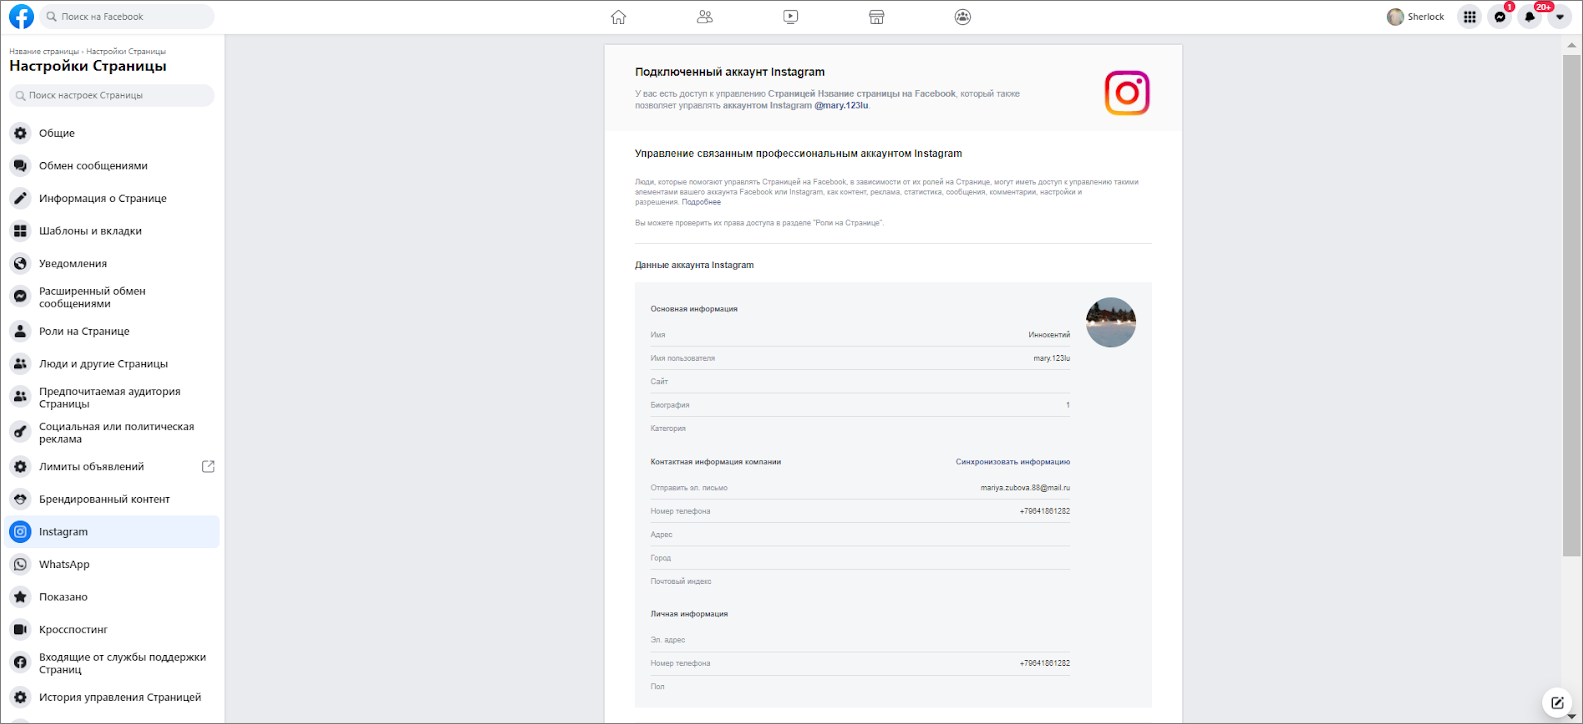
Task: Click the Настройки Страницы breadcrumb link
Action: [126, 51]
